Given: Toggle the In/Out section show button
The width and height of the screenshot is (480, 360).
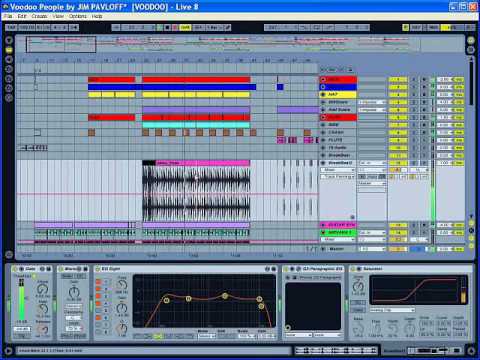Looking at the screenshot, I should tap(471, 223).
